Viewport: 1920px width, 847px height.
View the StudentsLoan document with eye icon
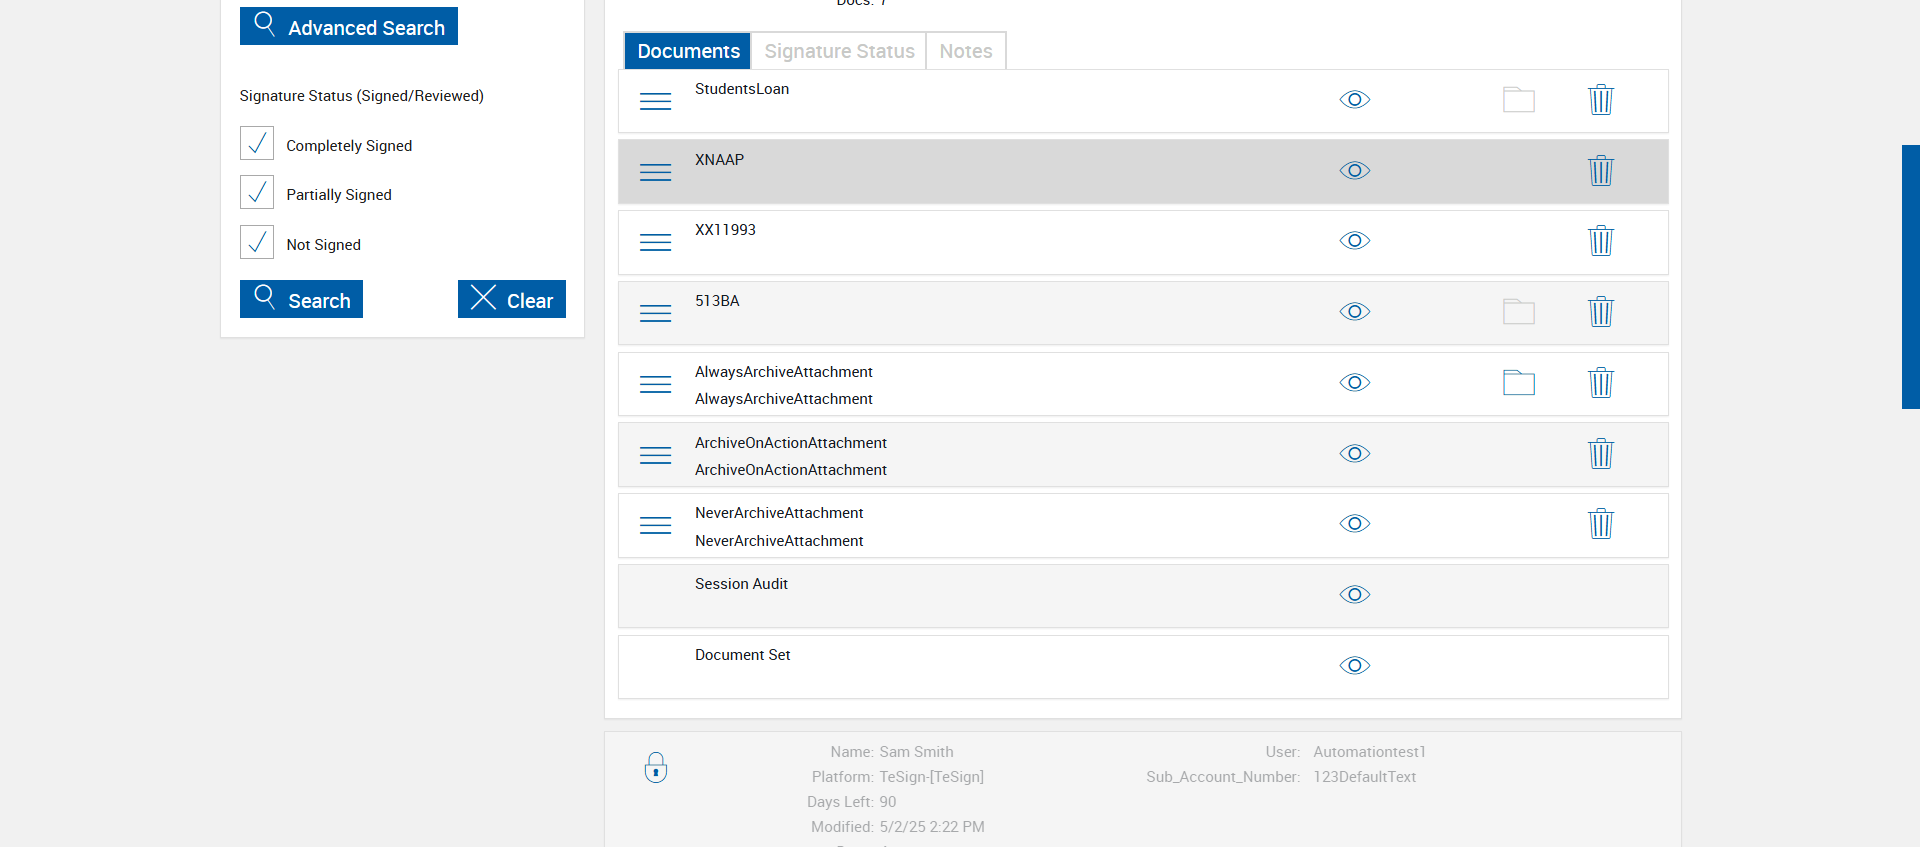click(x=1355, y=100)
